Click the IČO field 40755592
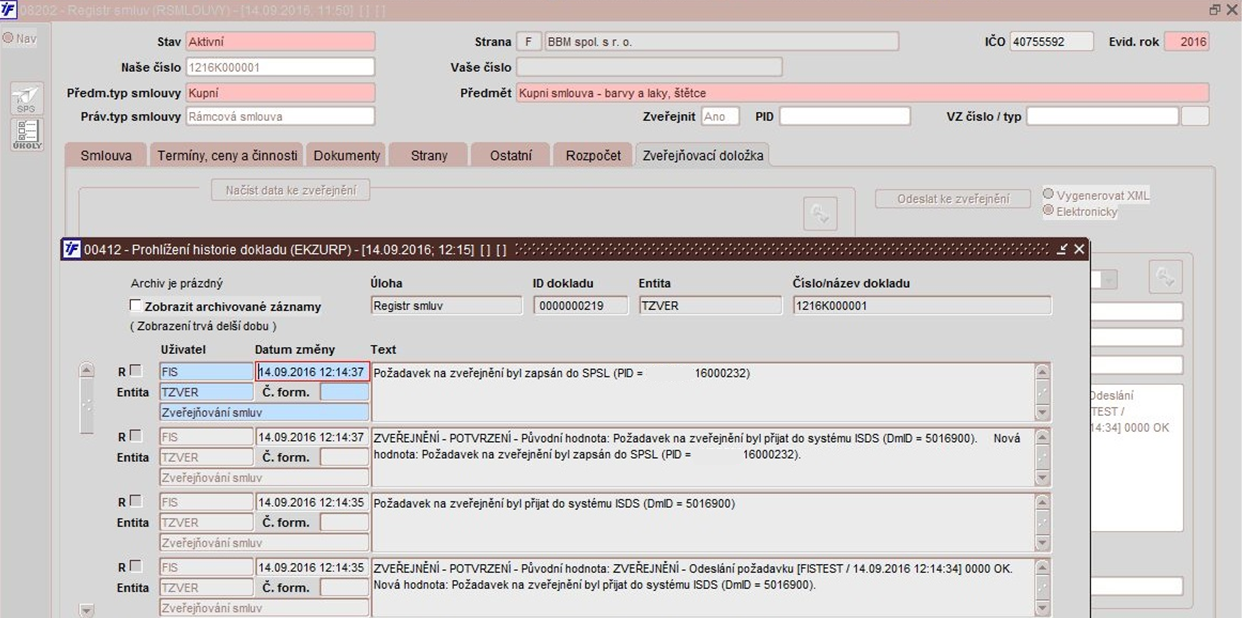The width and height of the screenshot is (1242, 618). 1052,42
